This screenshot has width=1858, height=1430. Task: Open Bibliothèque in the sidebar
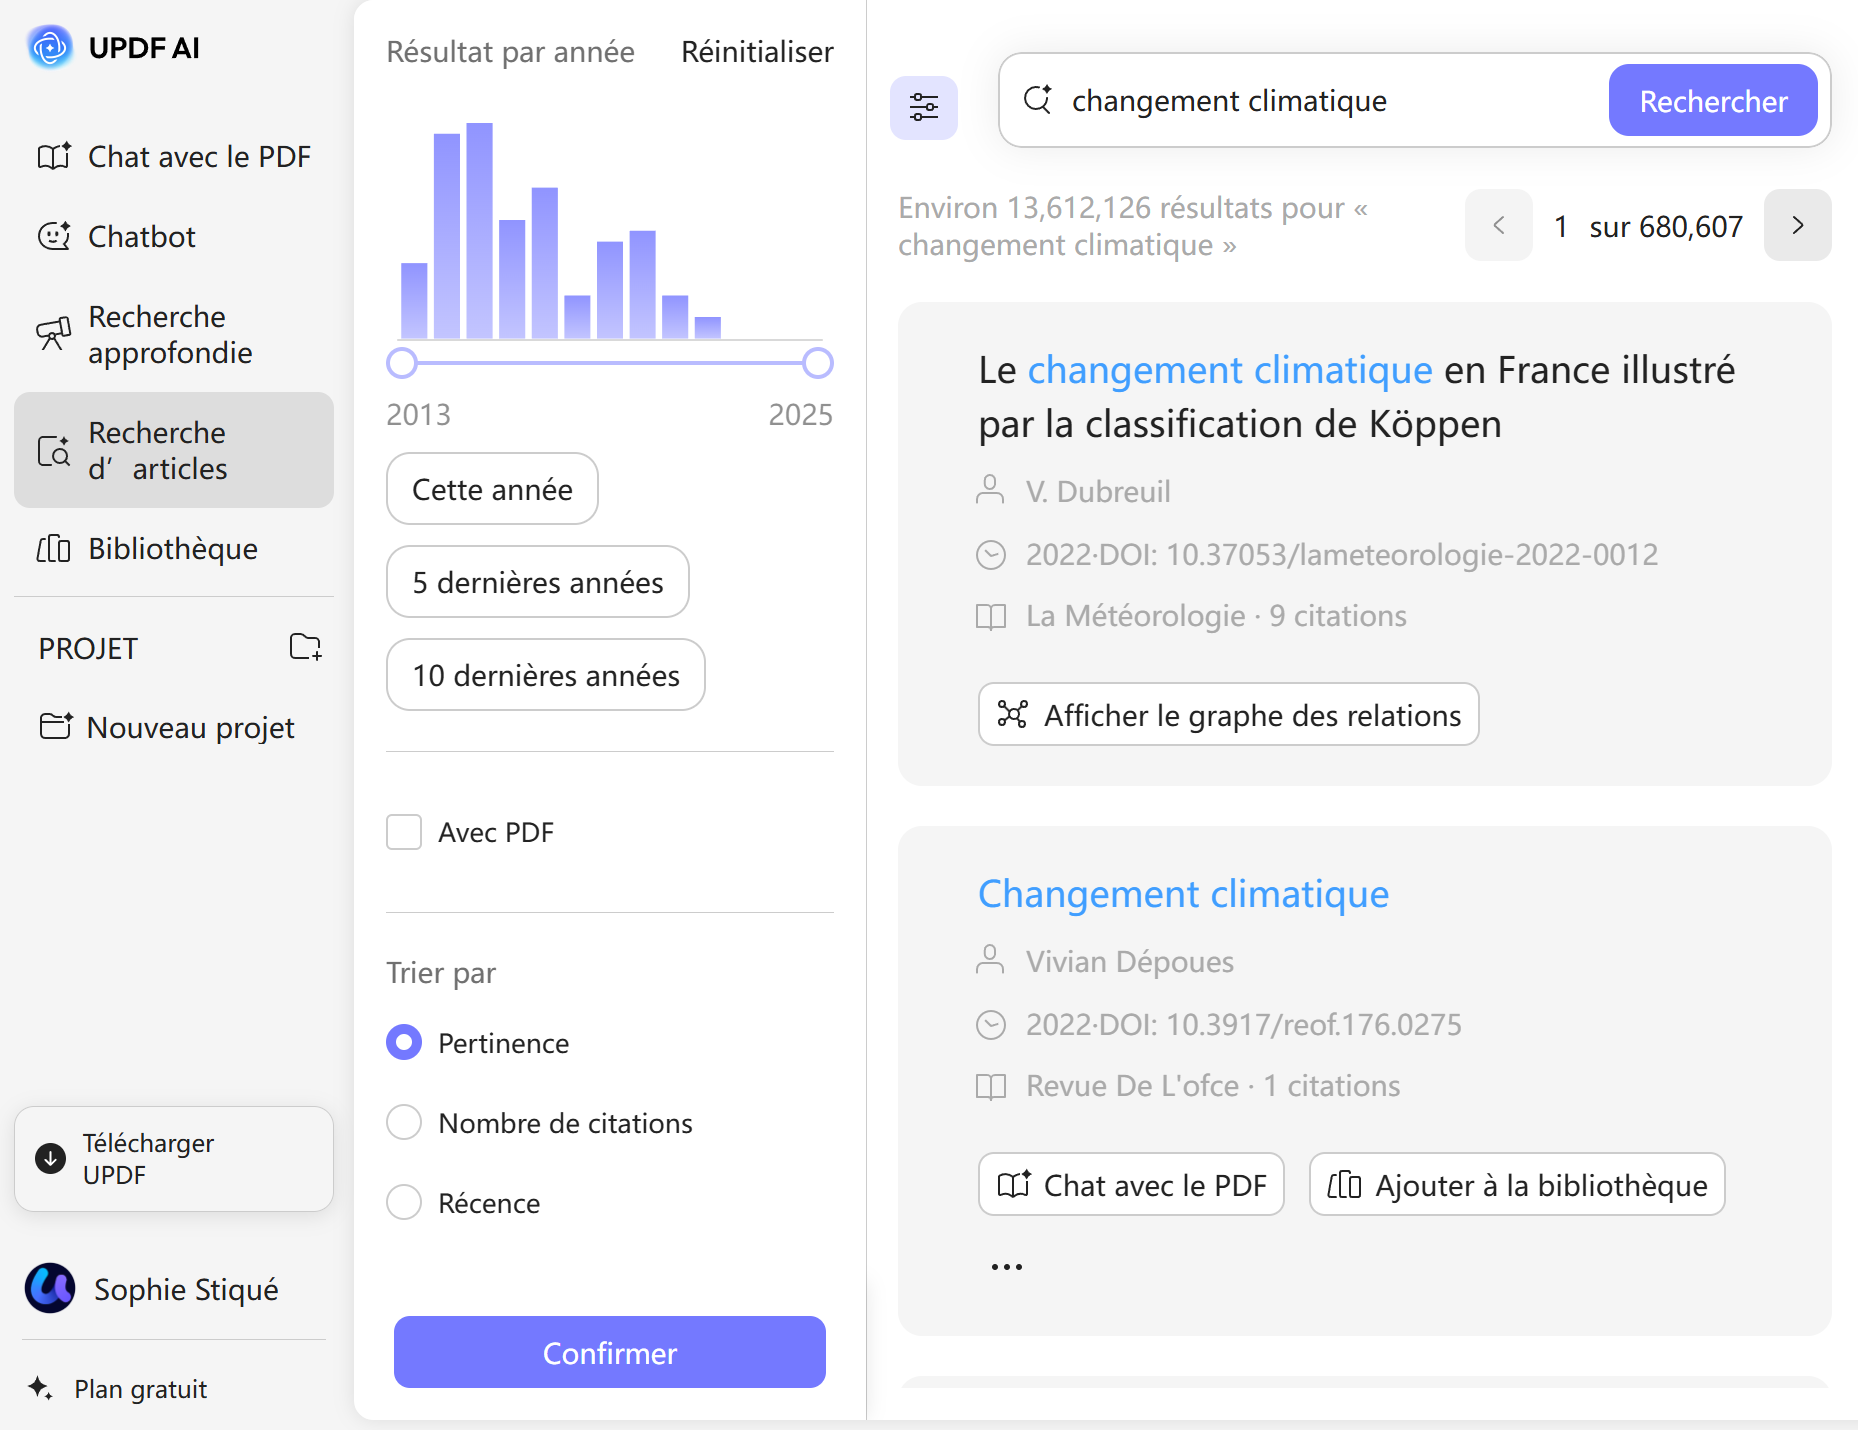coord(172,548)
